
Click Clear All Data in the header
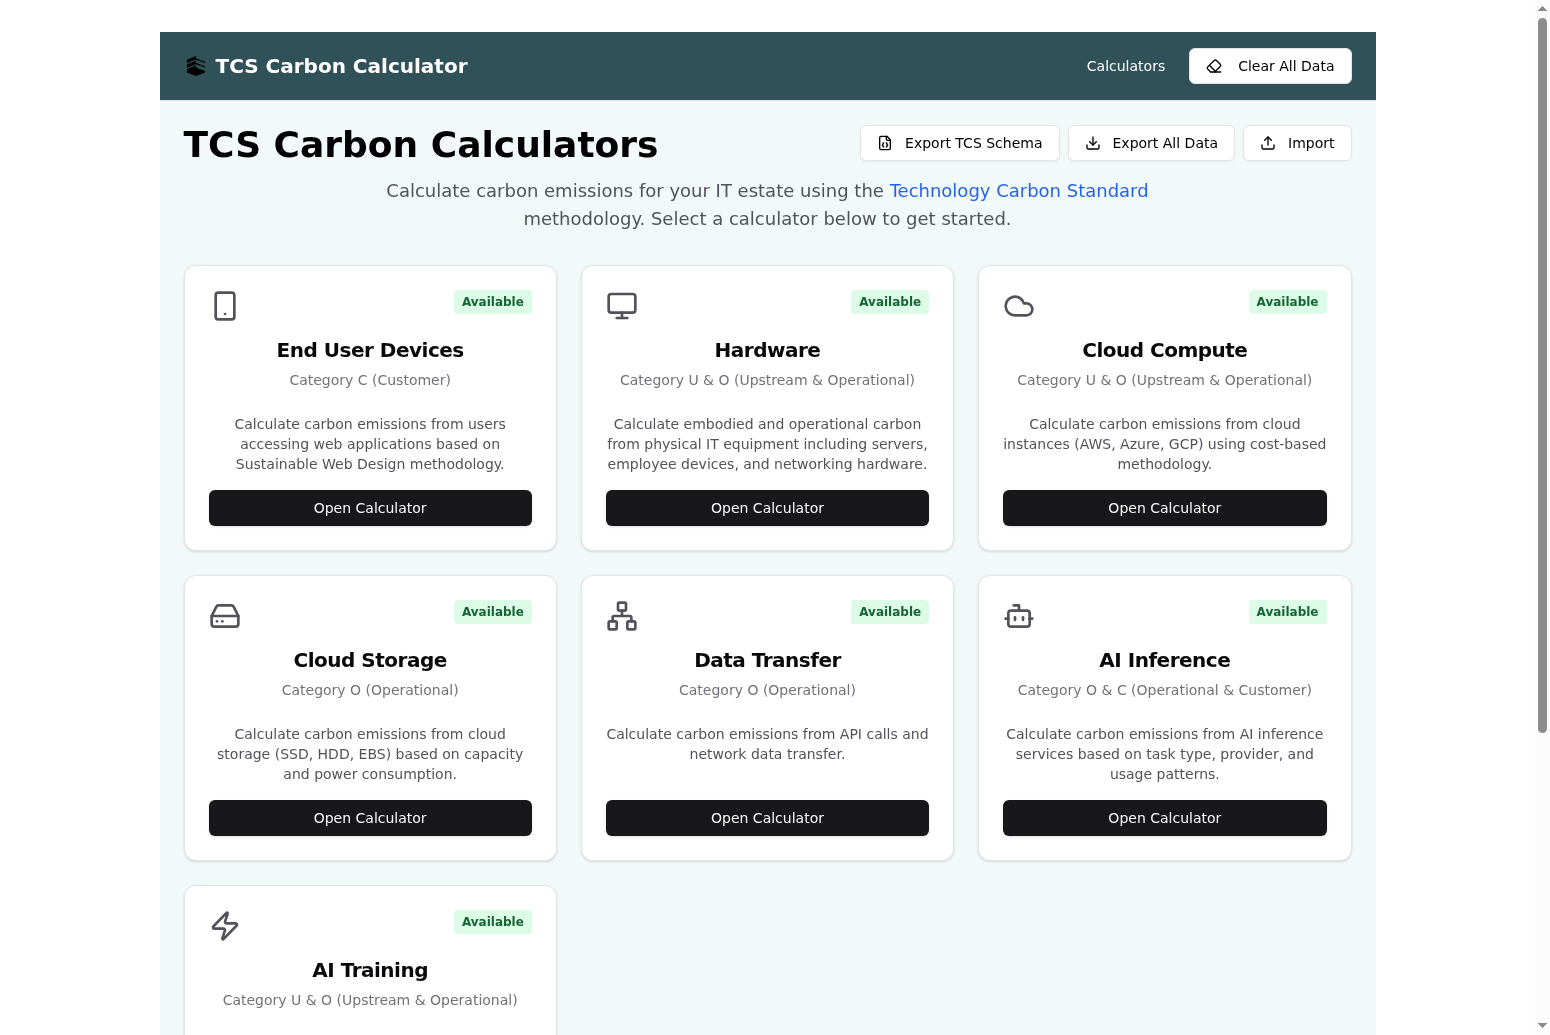(1270, 66)
